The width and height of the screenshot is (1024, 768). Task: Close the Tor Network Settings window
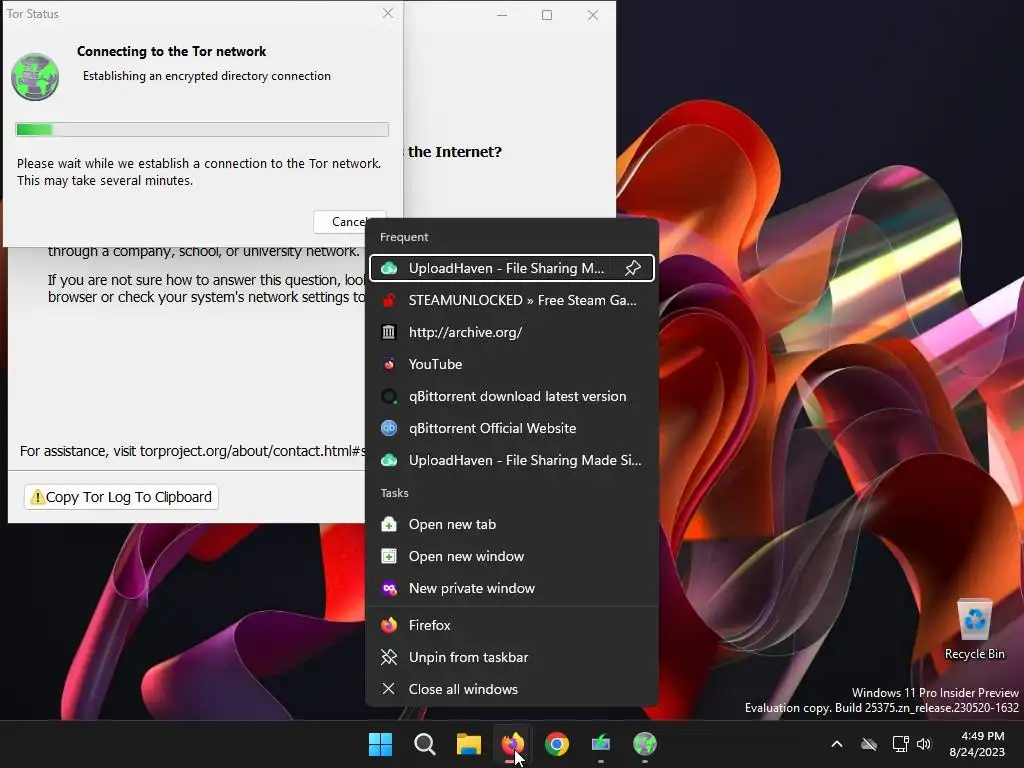point(593,15)
